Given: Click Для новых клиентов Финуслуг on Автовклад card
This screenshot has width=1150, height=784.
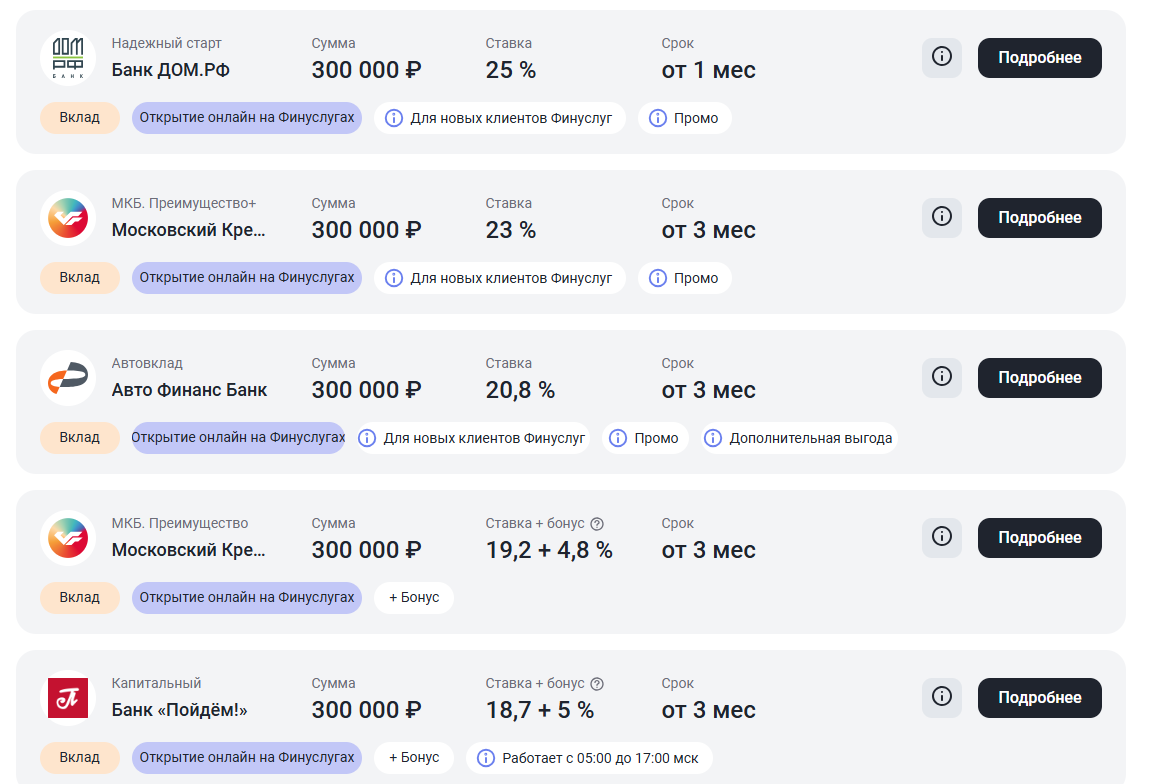Looking at the screenshot, I should tap(473, 438).
